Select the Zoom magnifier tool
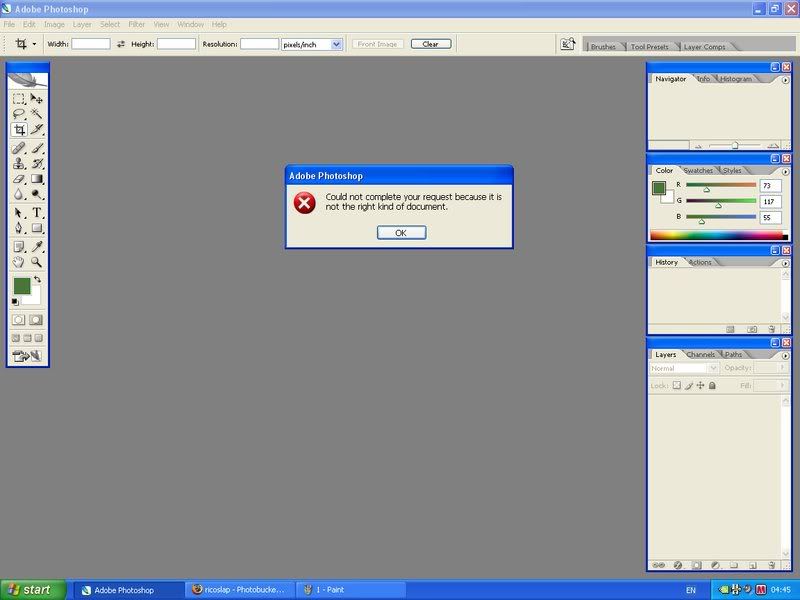The height and width of the screenshot is (600, 800). click(37, 262)
